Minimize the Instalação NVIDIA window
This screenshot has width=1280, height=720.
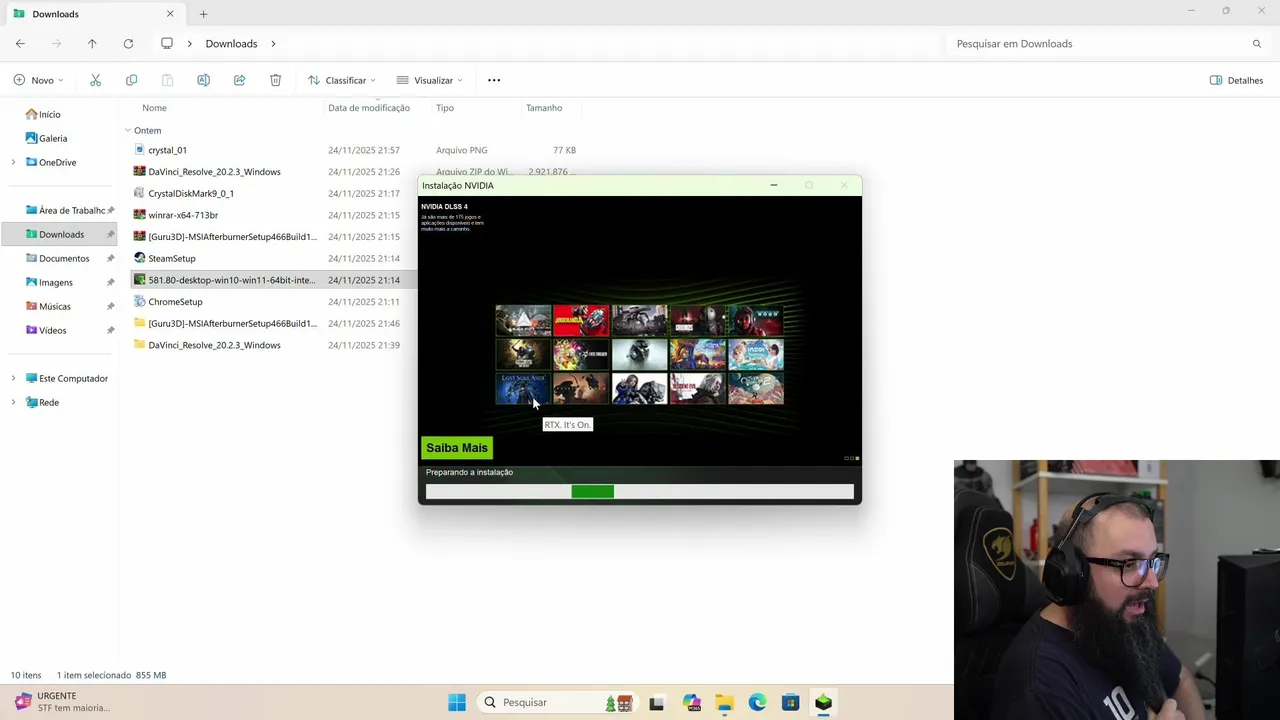tap(773, 185)
